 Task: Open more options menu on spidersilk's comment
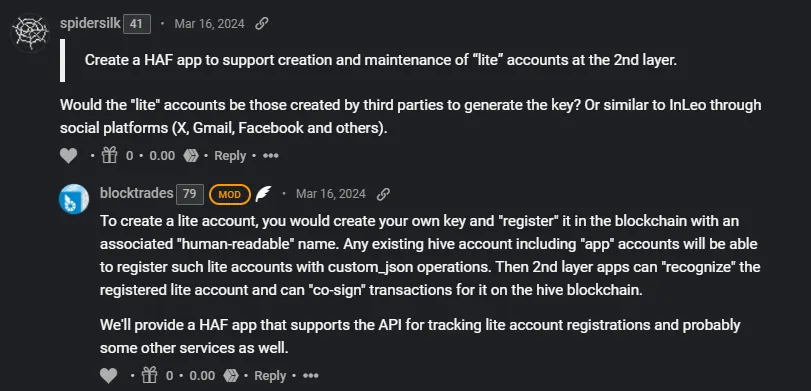pyautogui.click(x=271, y=156)
